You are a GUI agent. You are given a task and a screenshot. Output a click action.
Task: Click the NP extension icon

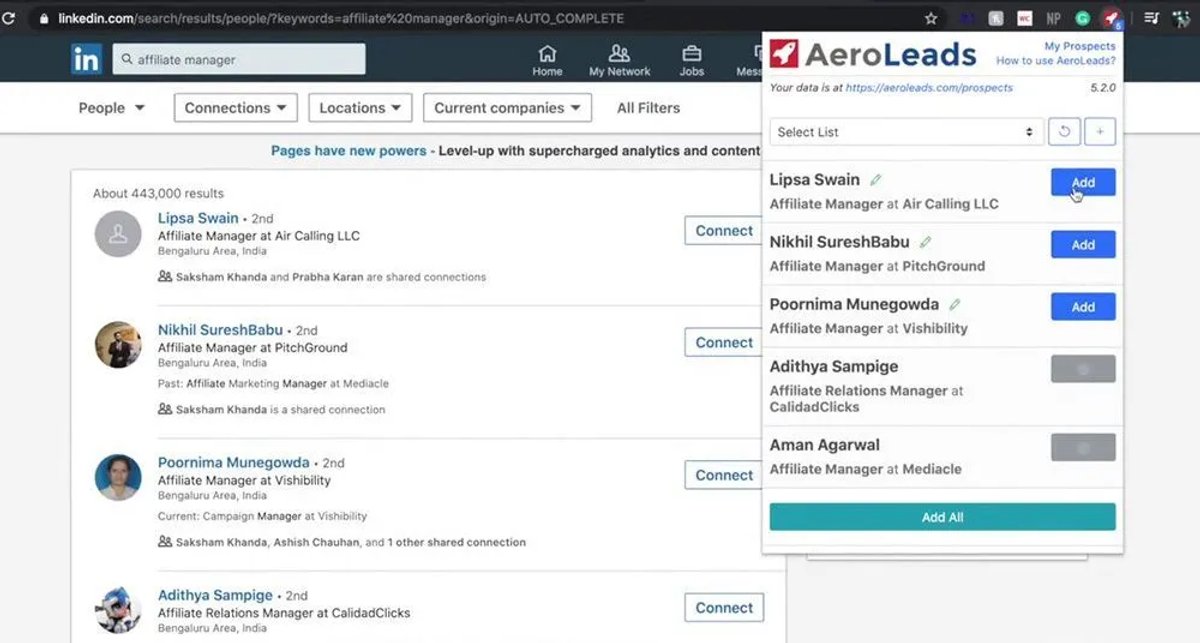pos(1053,18)
